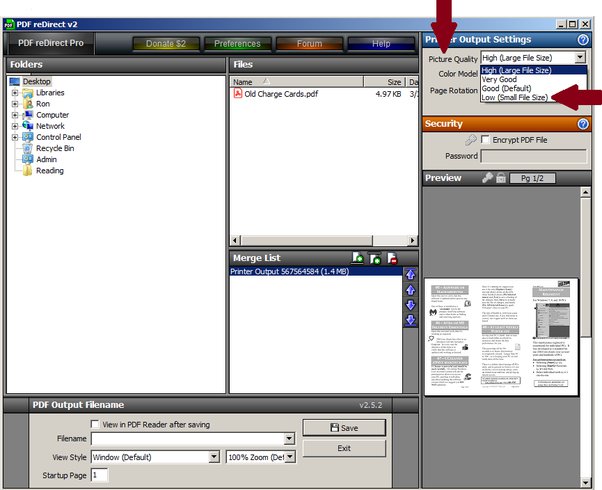The width and height of the screenshot is (602, 490).
Task: Select the Desktop icon in Folders tree
Action: point(15,81)
